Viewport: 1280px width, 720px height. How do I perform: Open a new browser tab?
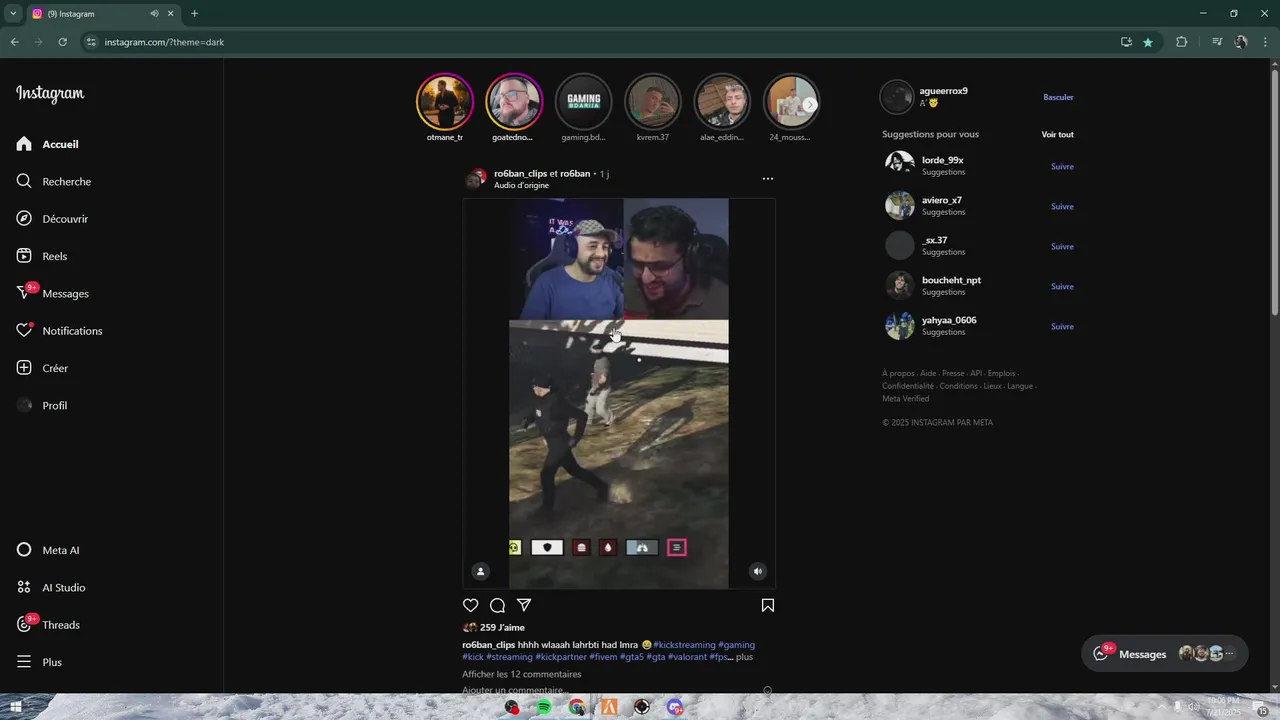click(x=195, y=14)
